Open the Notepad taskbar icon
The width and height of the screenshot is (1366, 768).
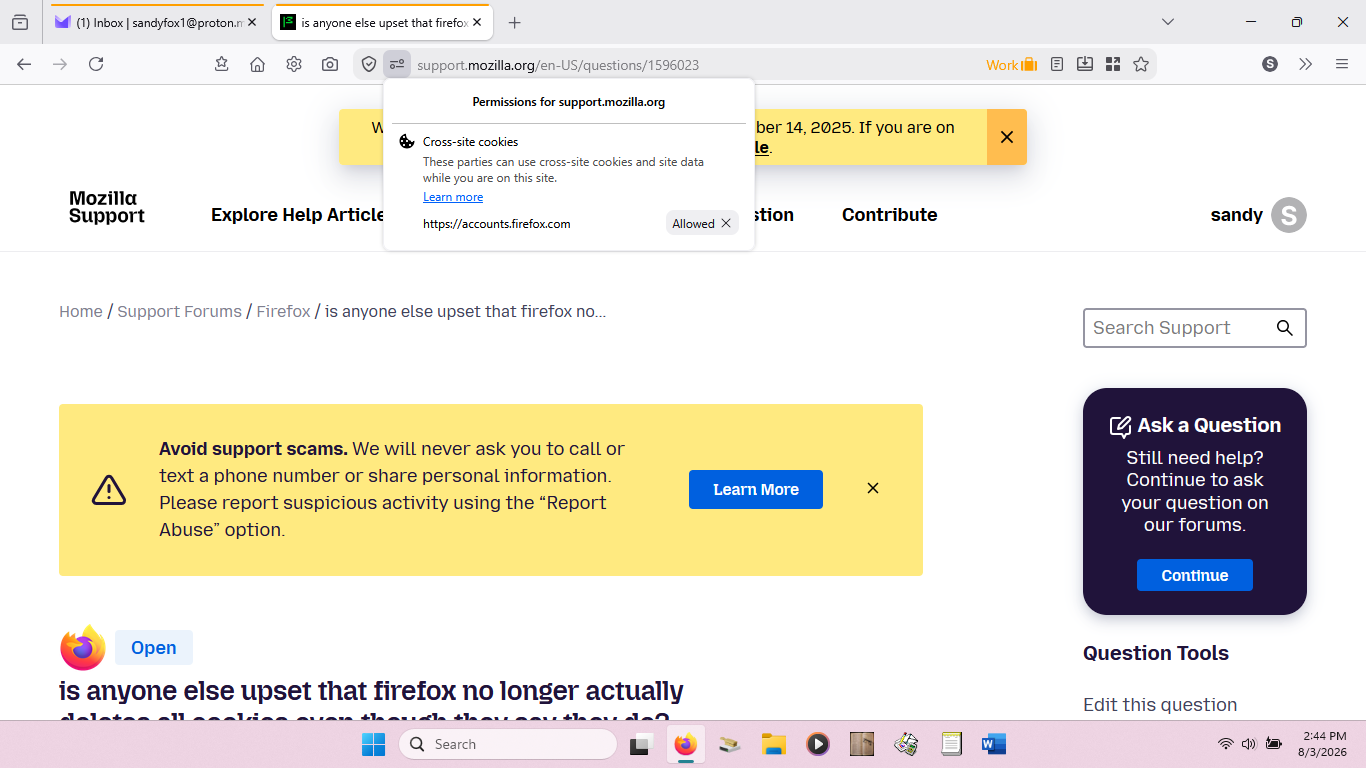(951, 744)
